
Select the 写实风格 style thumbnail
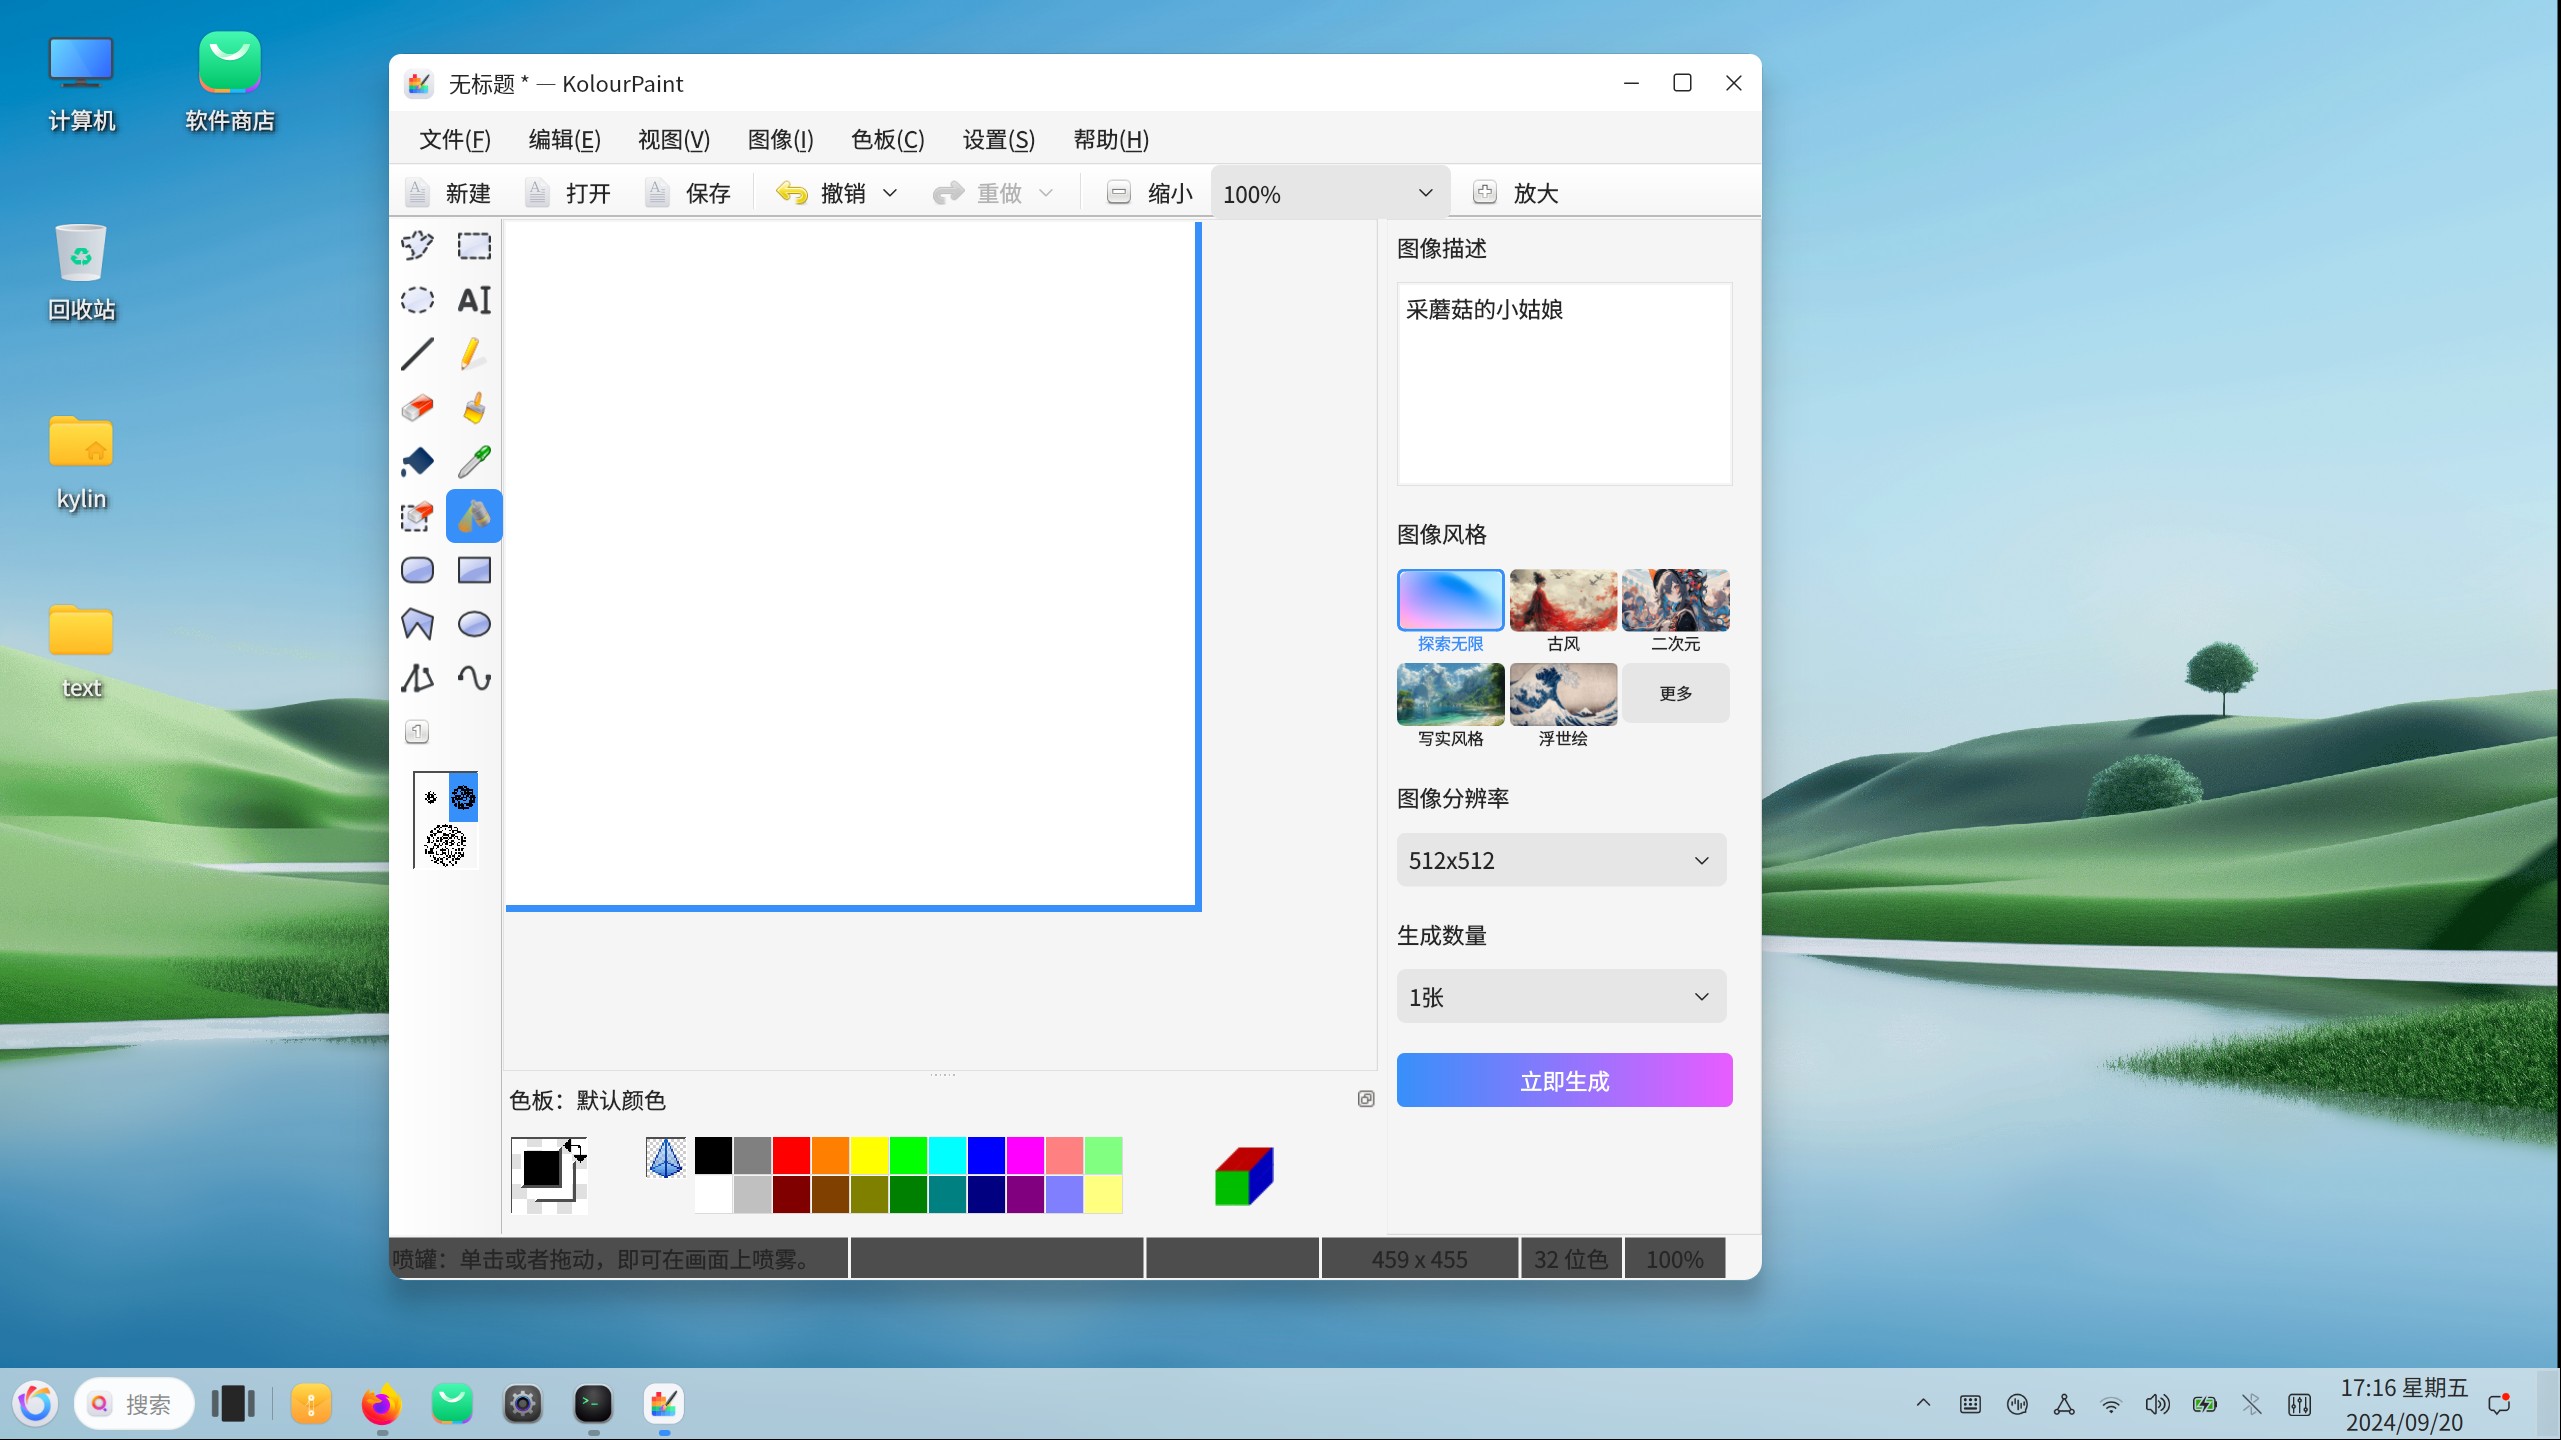tap(1450, 694)
